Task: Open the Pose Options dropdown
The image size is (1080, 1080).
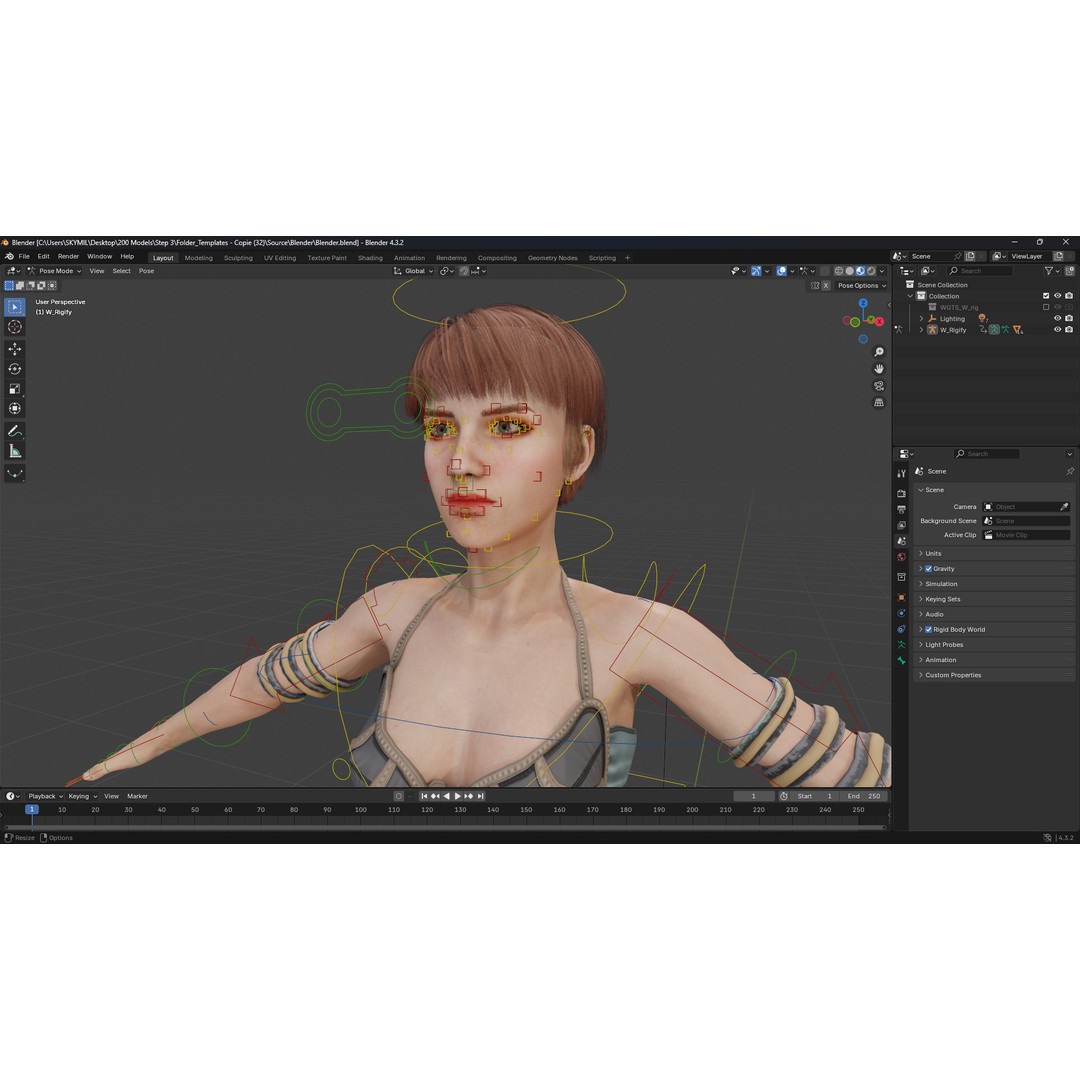Action: tap(862, 285)
